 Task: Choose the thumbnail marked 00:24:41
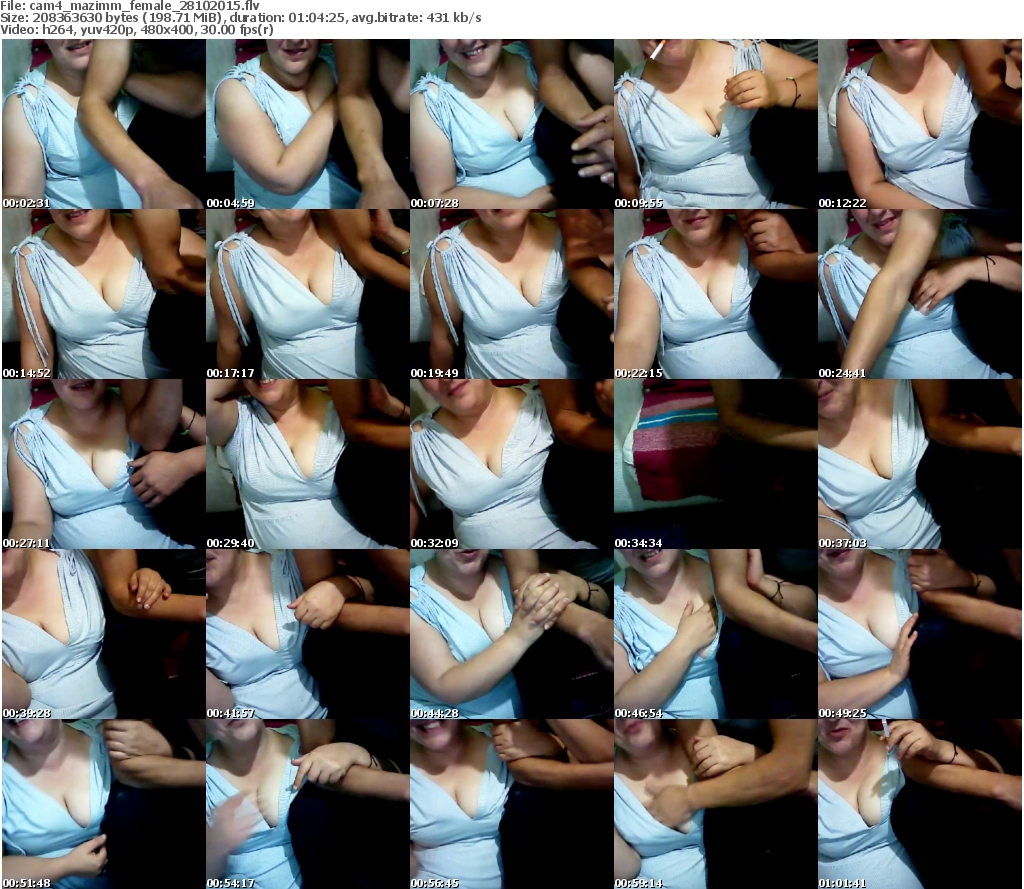pyautogui.click(x=920, y=294)
